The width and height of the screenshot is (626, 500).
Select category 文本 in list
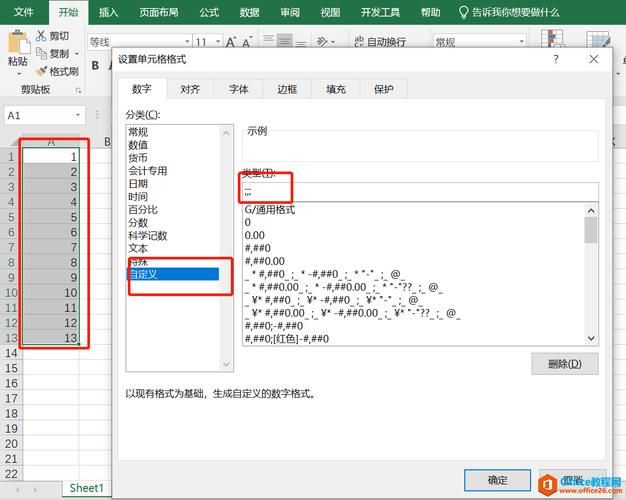(138, 248)
